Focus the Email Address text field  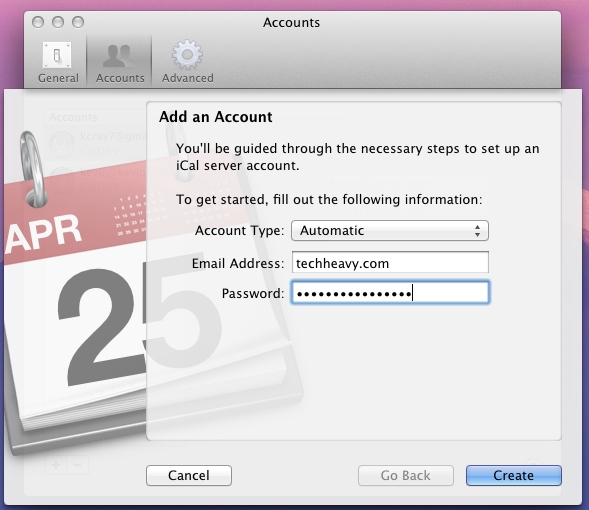[x=390, y=262]
